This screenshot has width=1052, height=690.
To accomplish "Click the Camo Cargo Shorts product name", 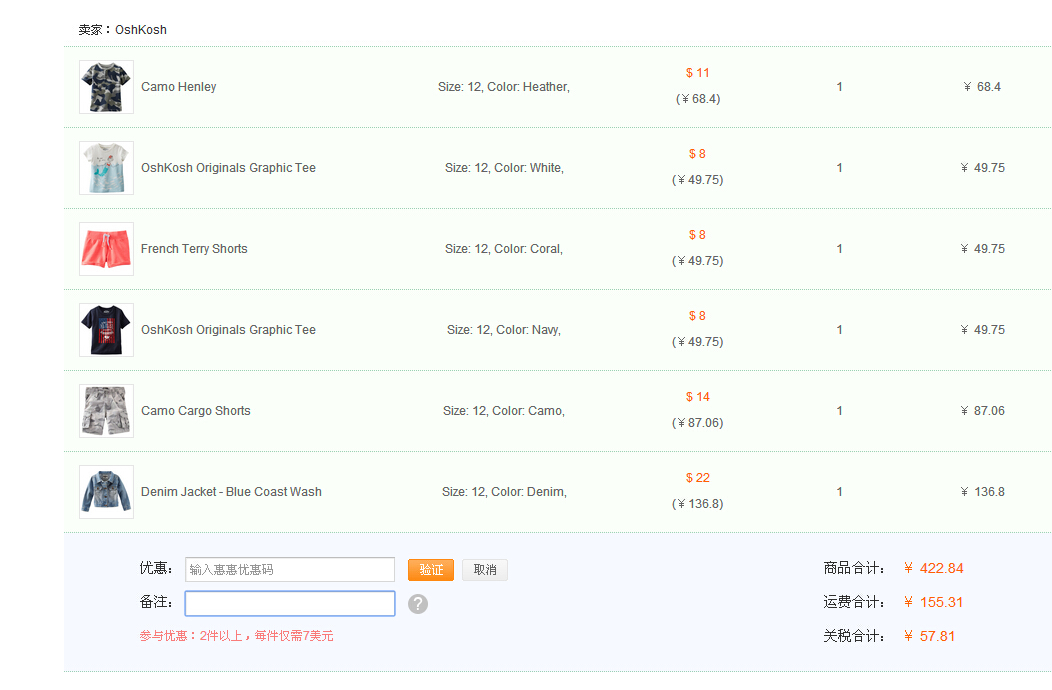I will (195, 411).
